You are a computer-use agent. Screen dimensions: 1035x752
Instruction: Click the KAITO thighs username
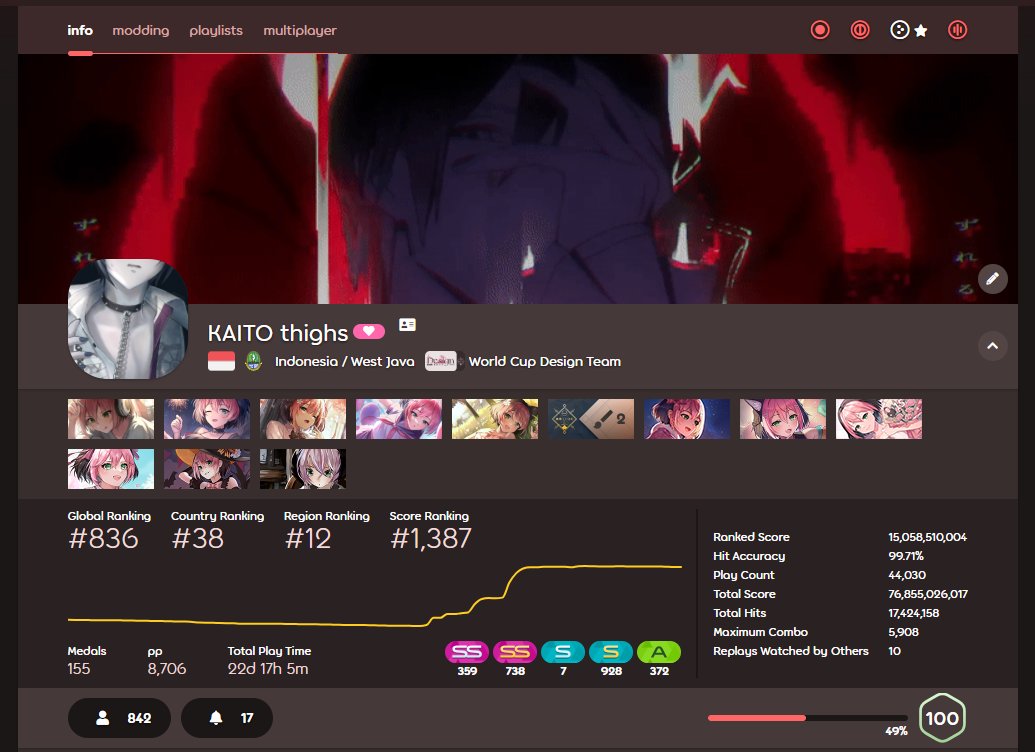coord(278,333)
